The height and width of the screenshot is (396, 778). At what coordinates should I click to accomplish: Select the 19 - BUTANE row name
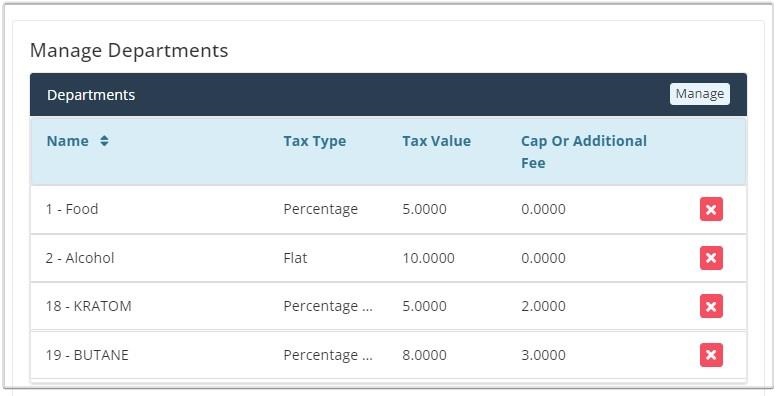(87, 355)
